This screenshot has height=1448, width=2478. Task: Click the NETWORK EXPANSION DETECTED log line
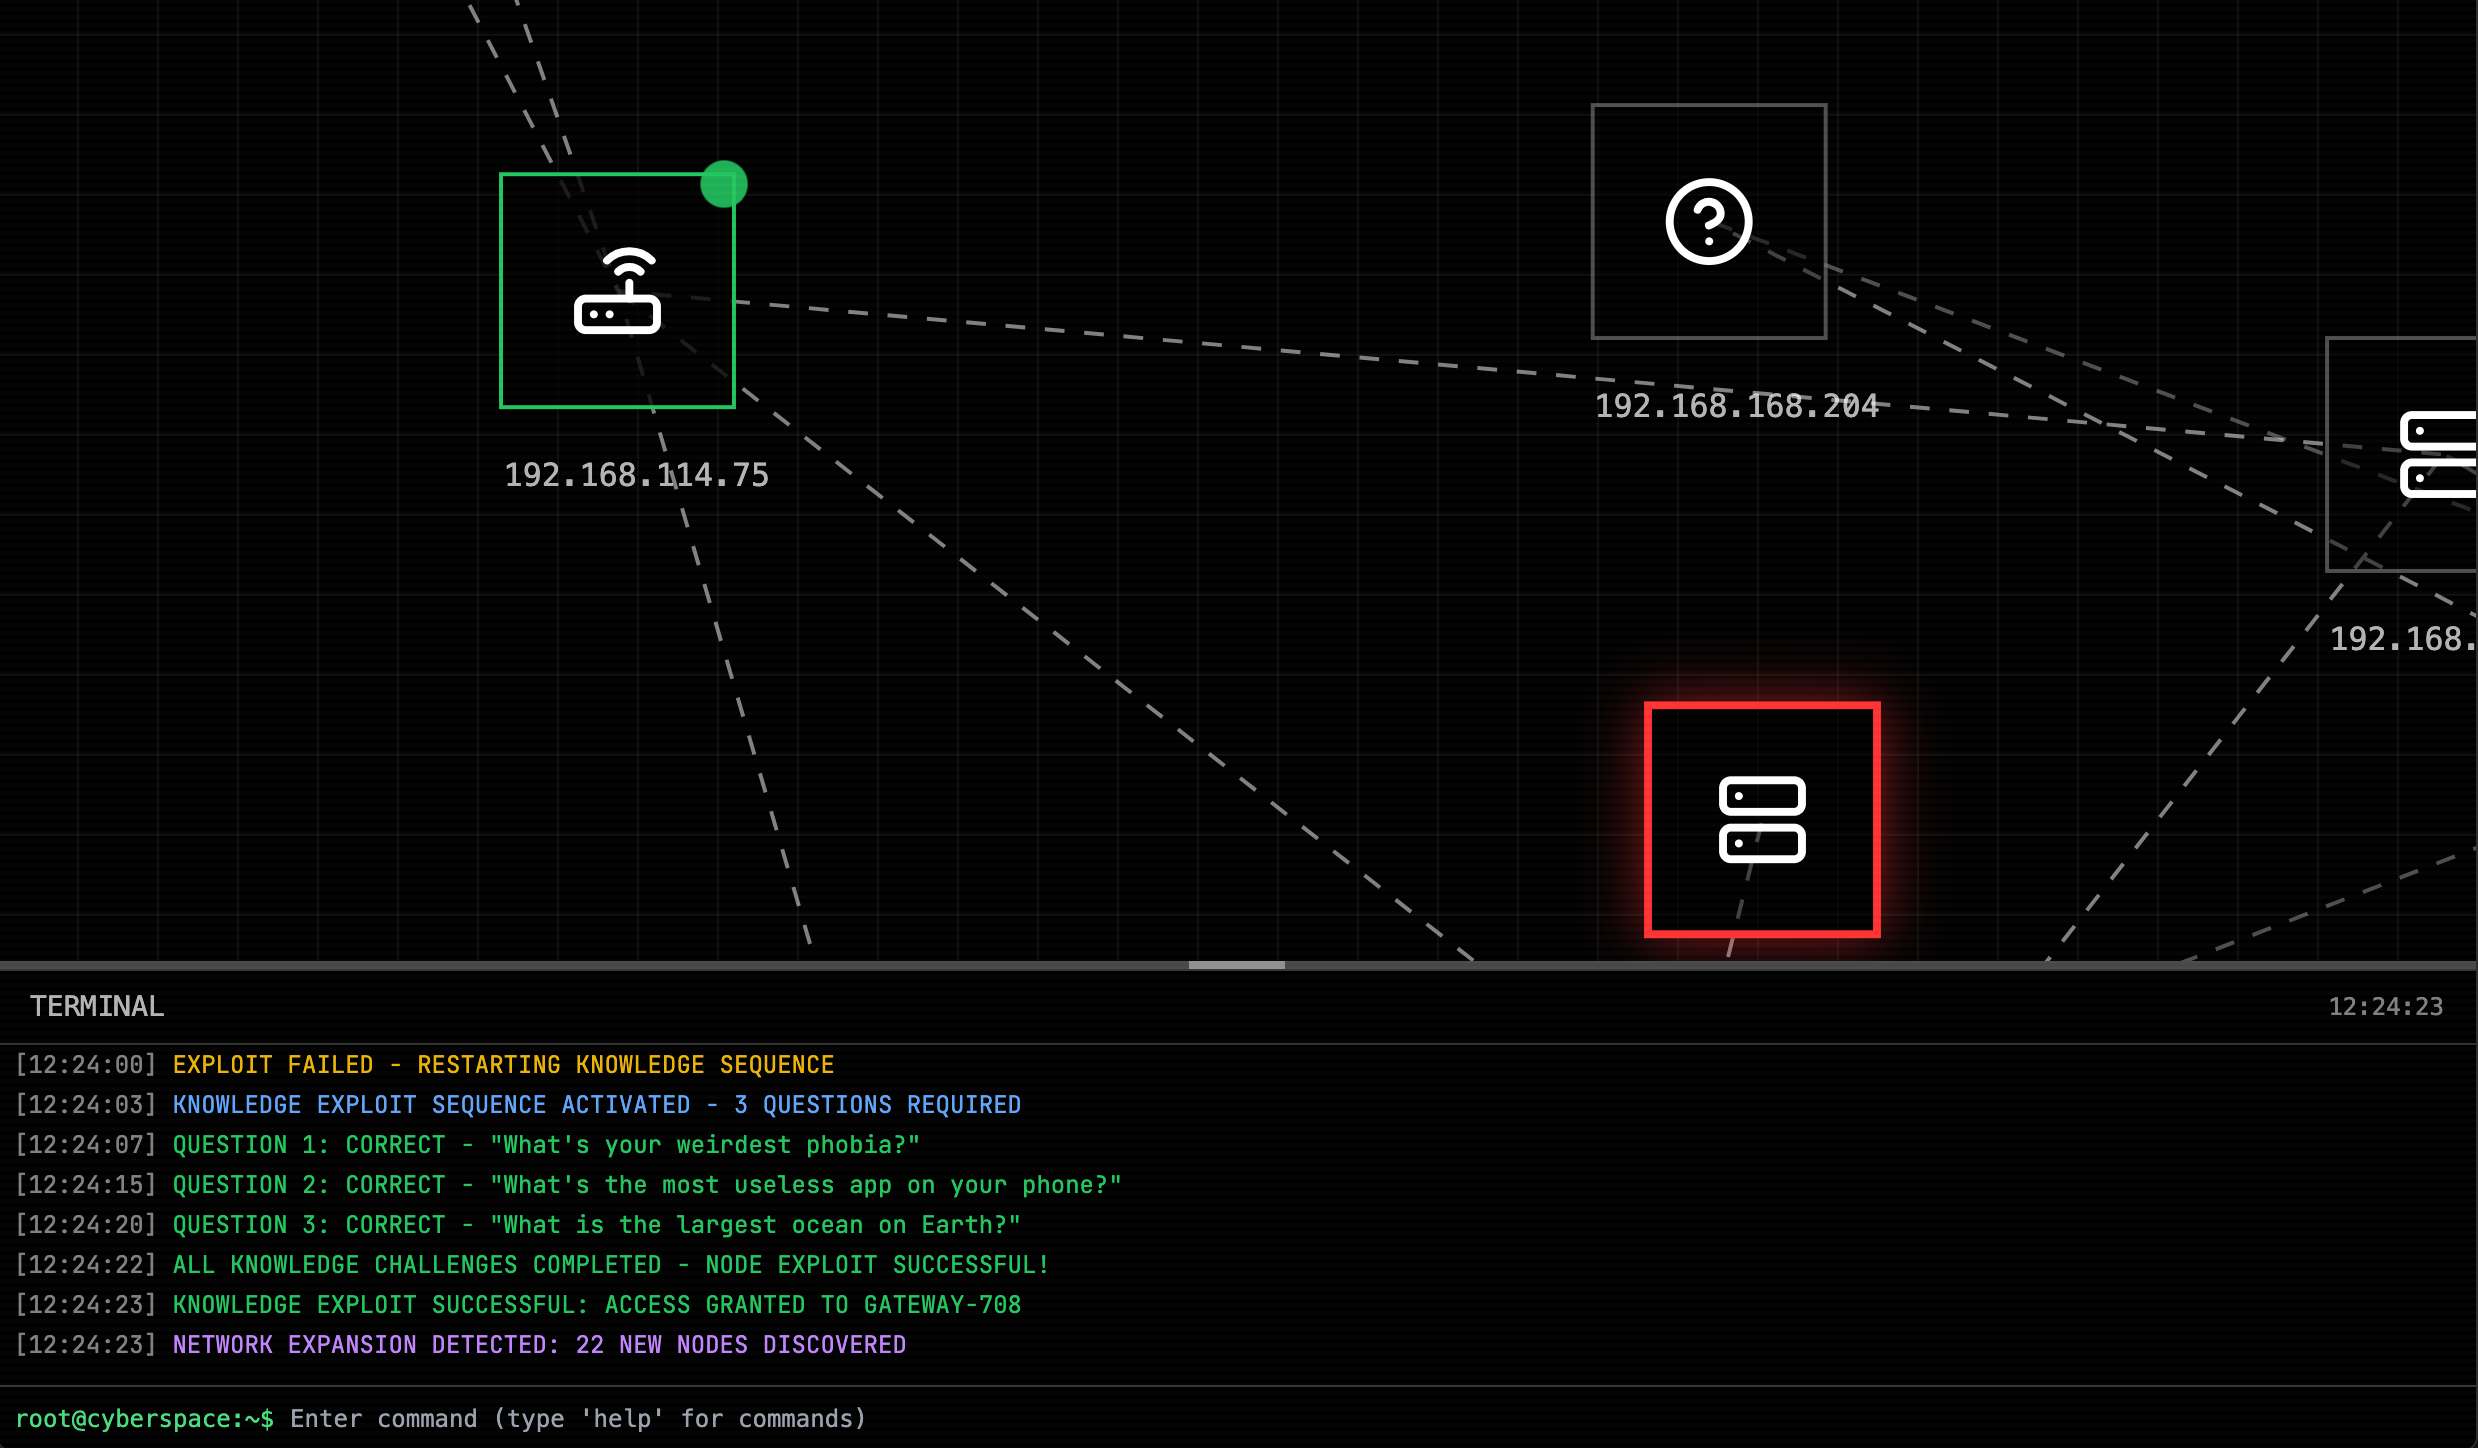539,1345
